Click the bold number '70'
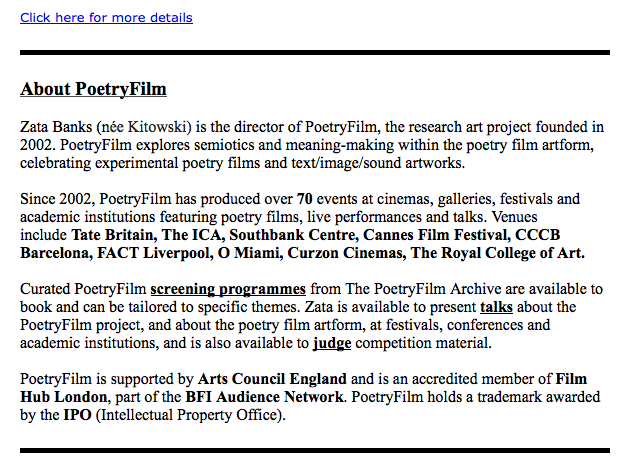 point(305,199)
